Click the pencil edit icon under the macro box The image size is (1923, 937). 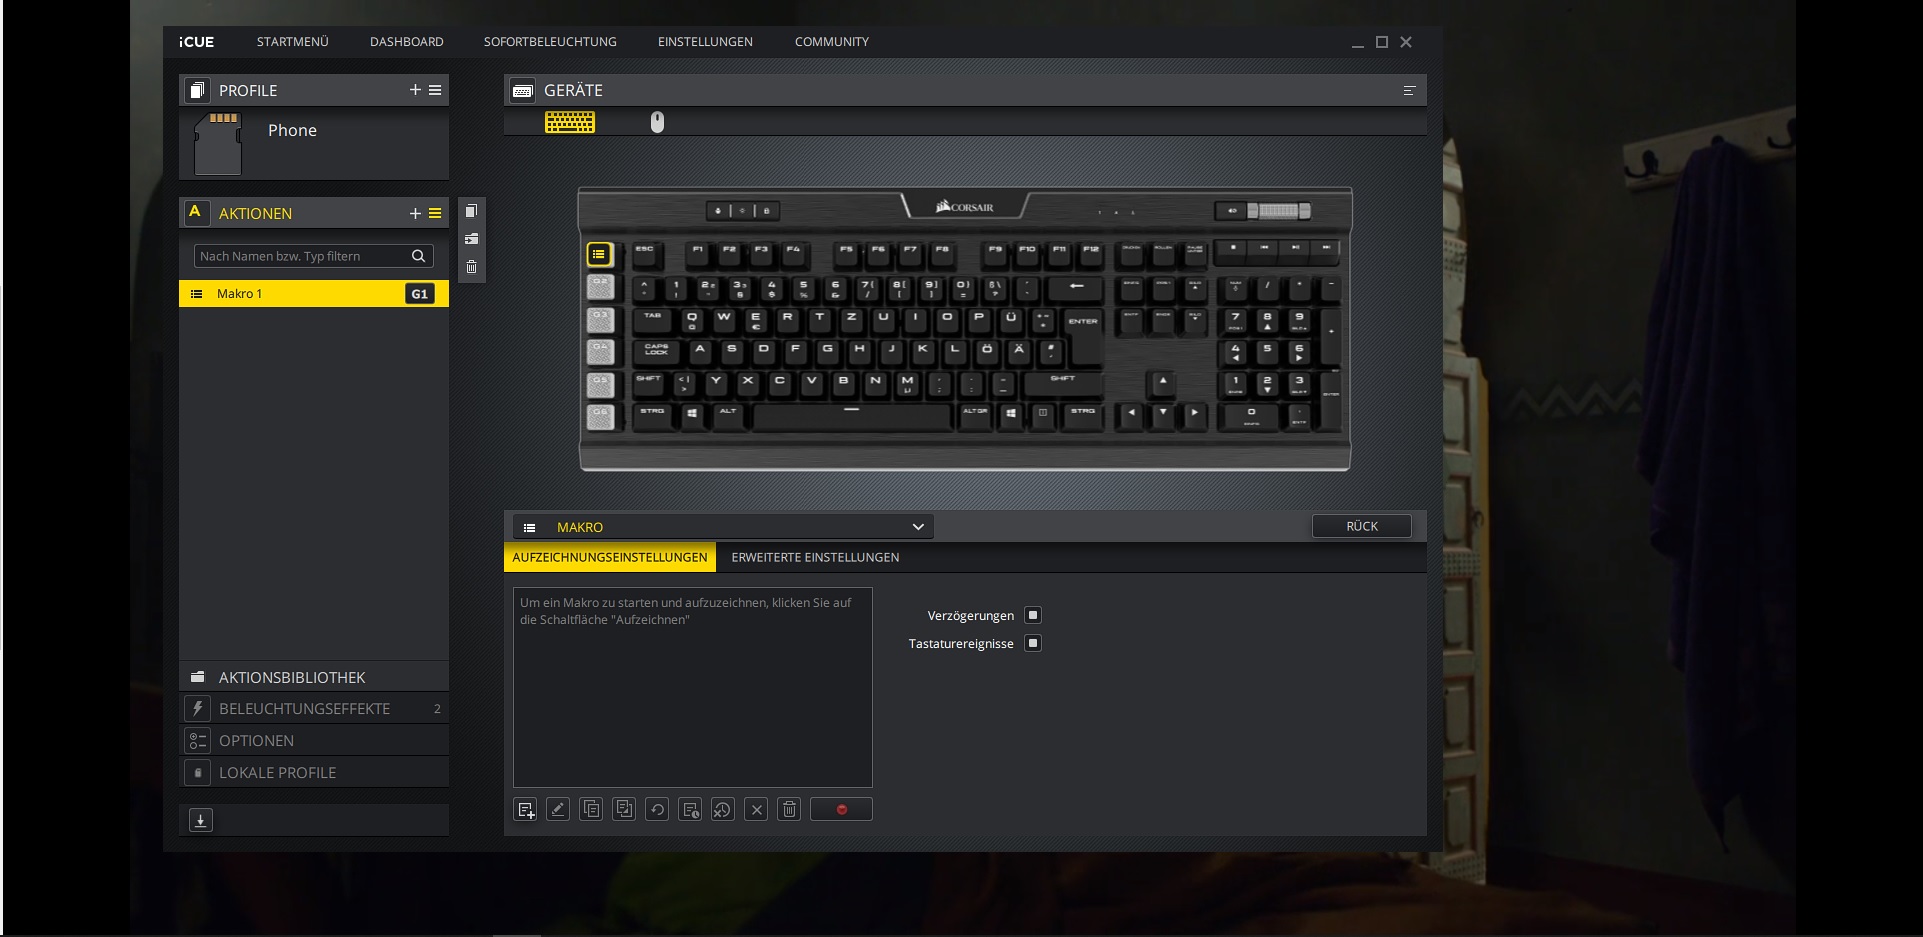click(558, 809)
